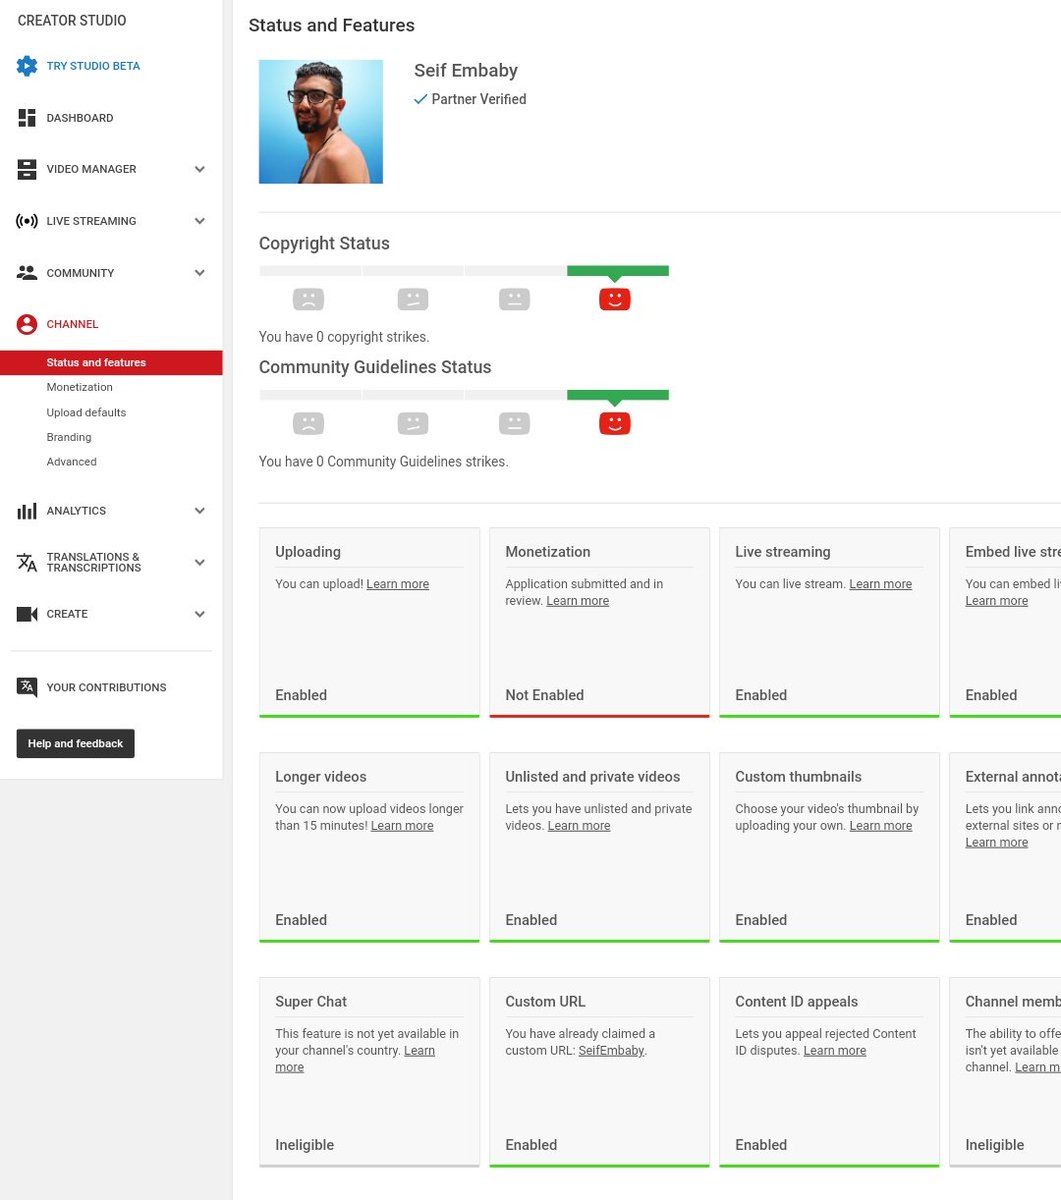Click the SeifEmbaby custom URL link
Screen dimensions: 1061x1200
(611, 1051)
